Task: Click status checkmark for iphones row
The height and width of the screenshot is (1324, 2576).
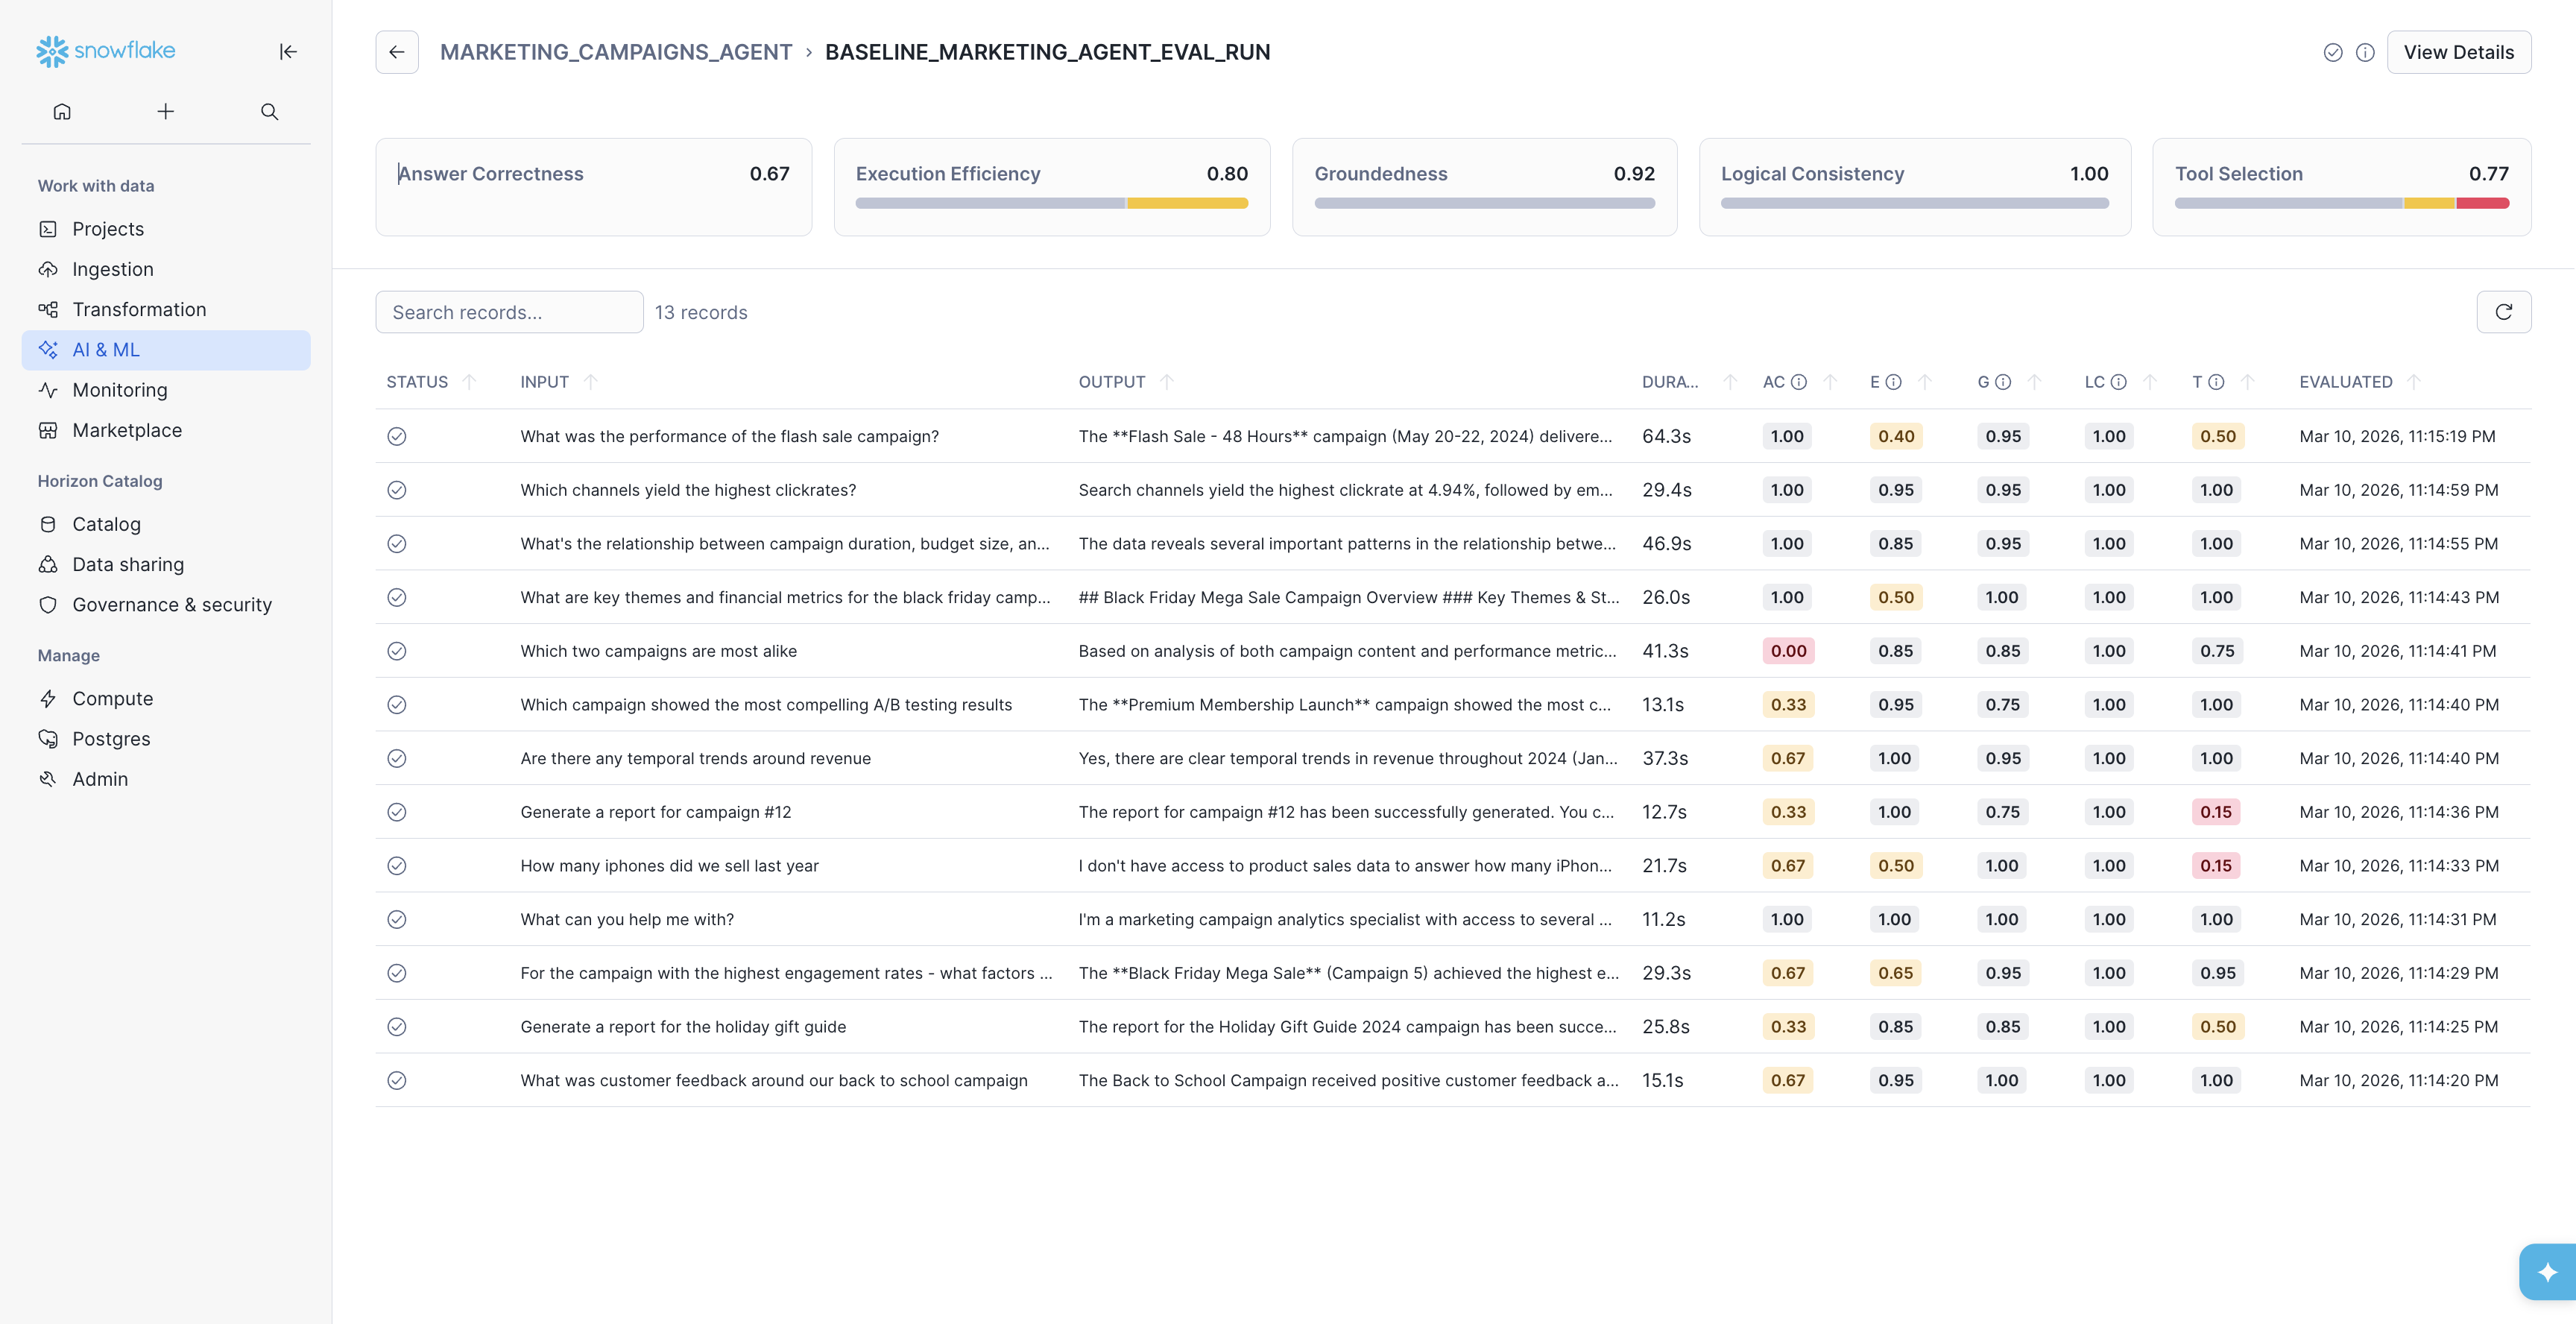Action: 397,866
